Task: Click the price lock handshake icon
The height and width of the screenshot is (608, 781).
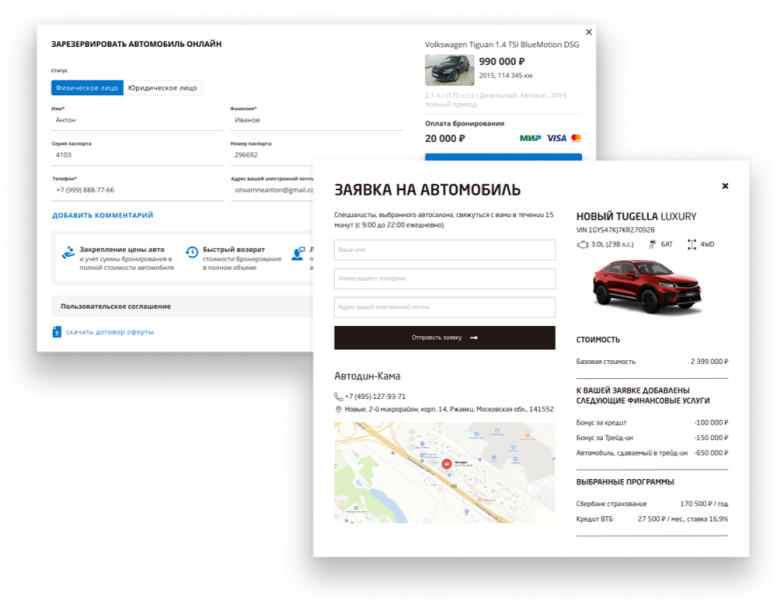Action: coord(68,253)
